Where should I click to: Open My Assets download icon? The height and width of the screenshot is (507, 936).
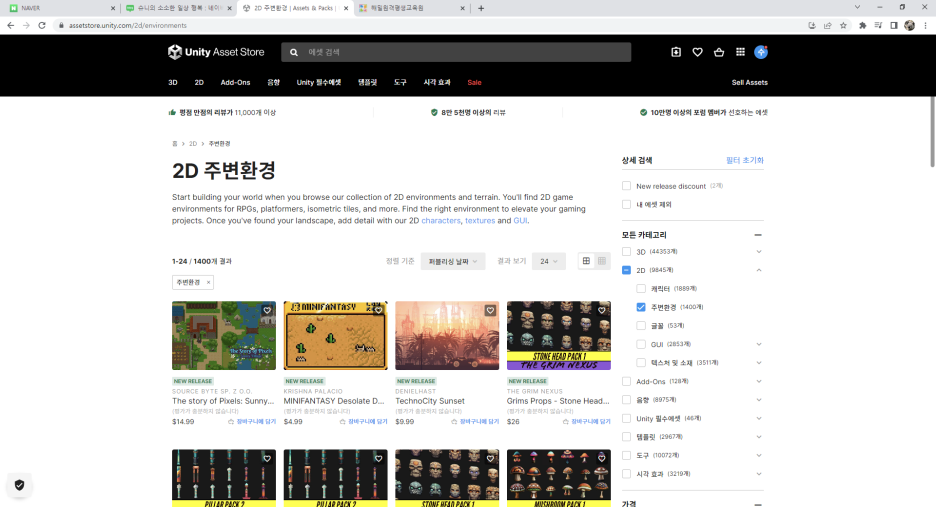pyautogui.click(x=676, y=52)
